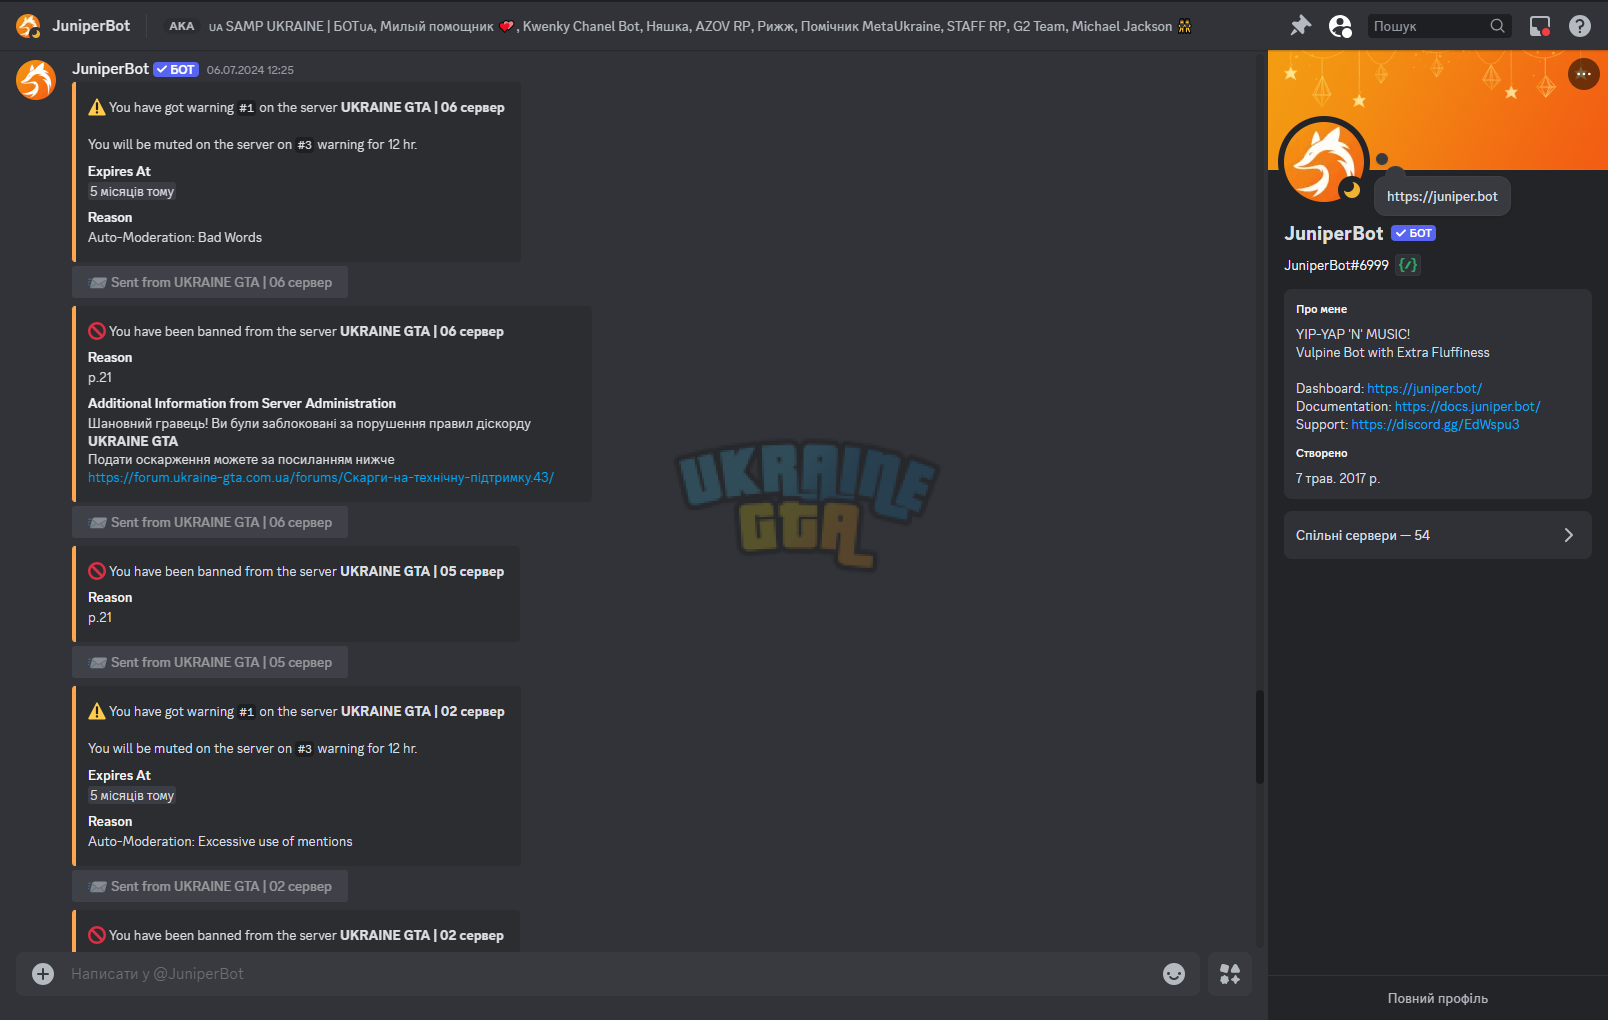The image size is (1608, 1020).
Task: Click the 7 трав. 2017 р. creation date
Action: pyautogui.click(x=1338, y=478)
